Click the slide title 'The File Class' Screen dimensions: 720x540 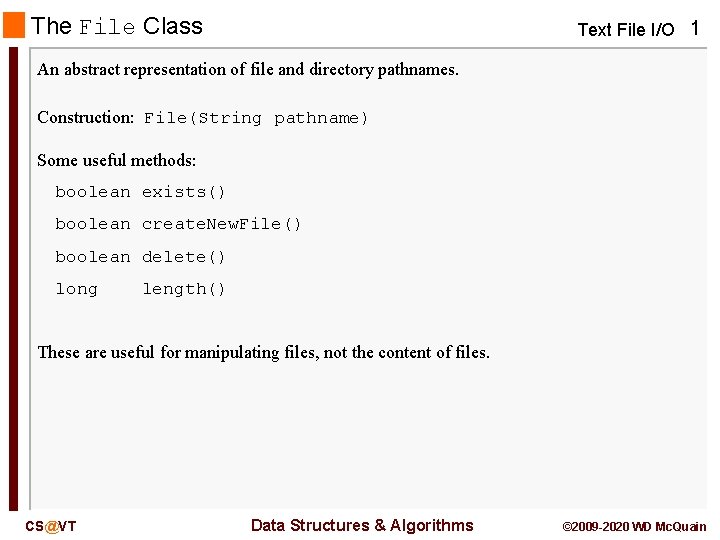pyautogui.click(x=117, y=26)
